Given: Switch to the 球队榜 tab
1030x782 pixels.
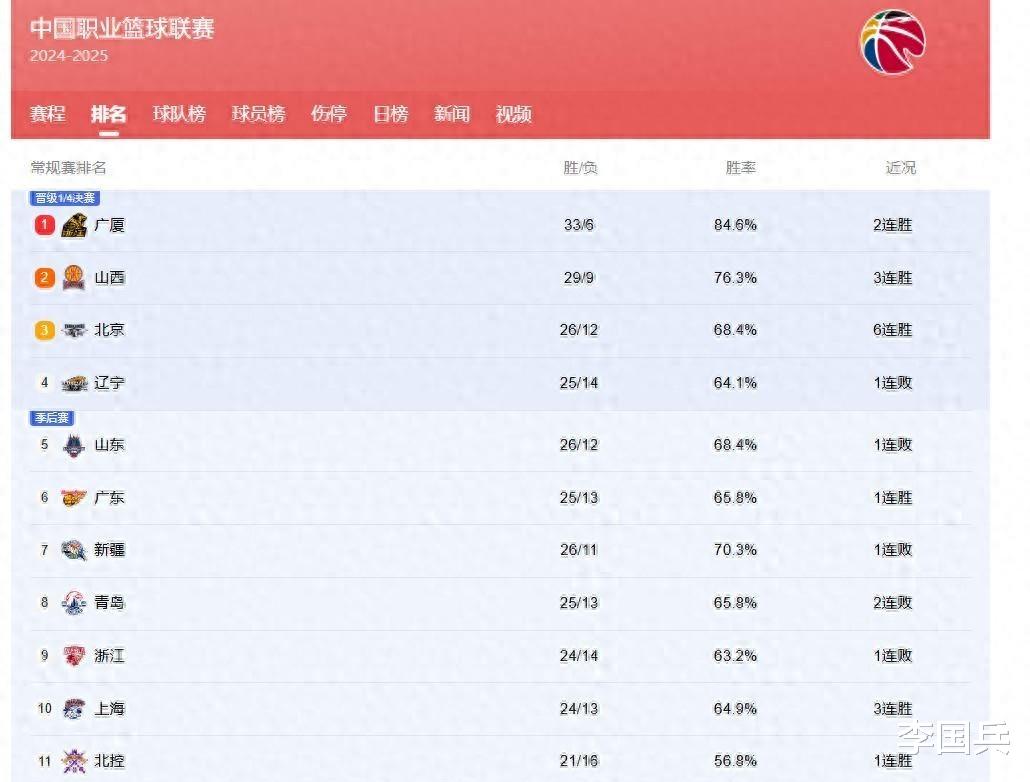Looking at the screenshot, I should coord(179,114).
